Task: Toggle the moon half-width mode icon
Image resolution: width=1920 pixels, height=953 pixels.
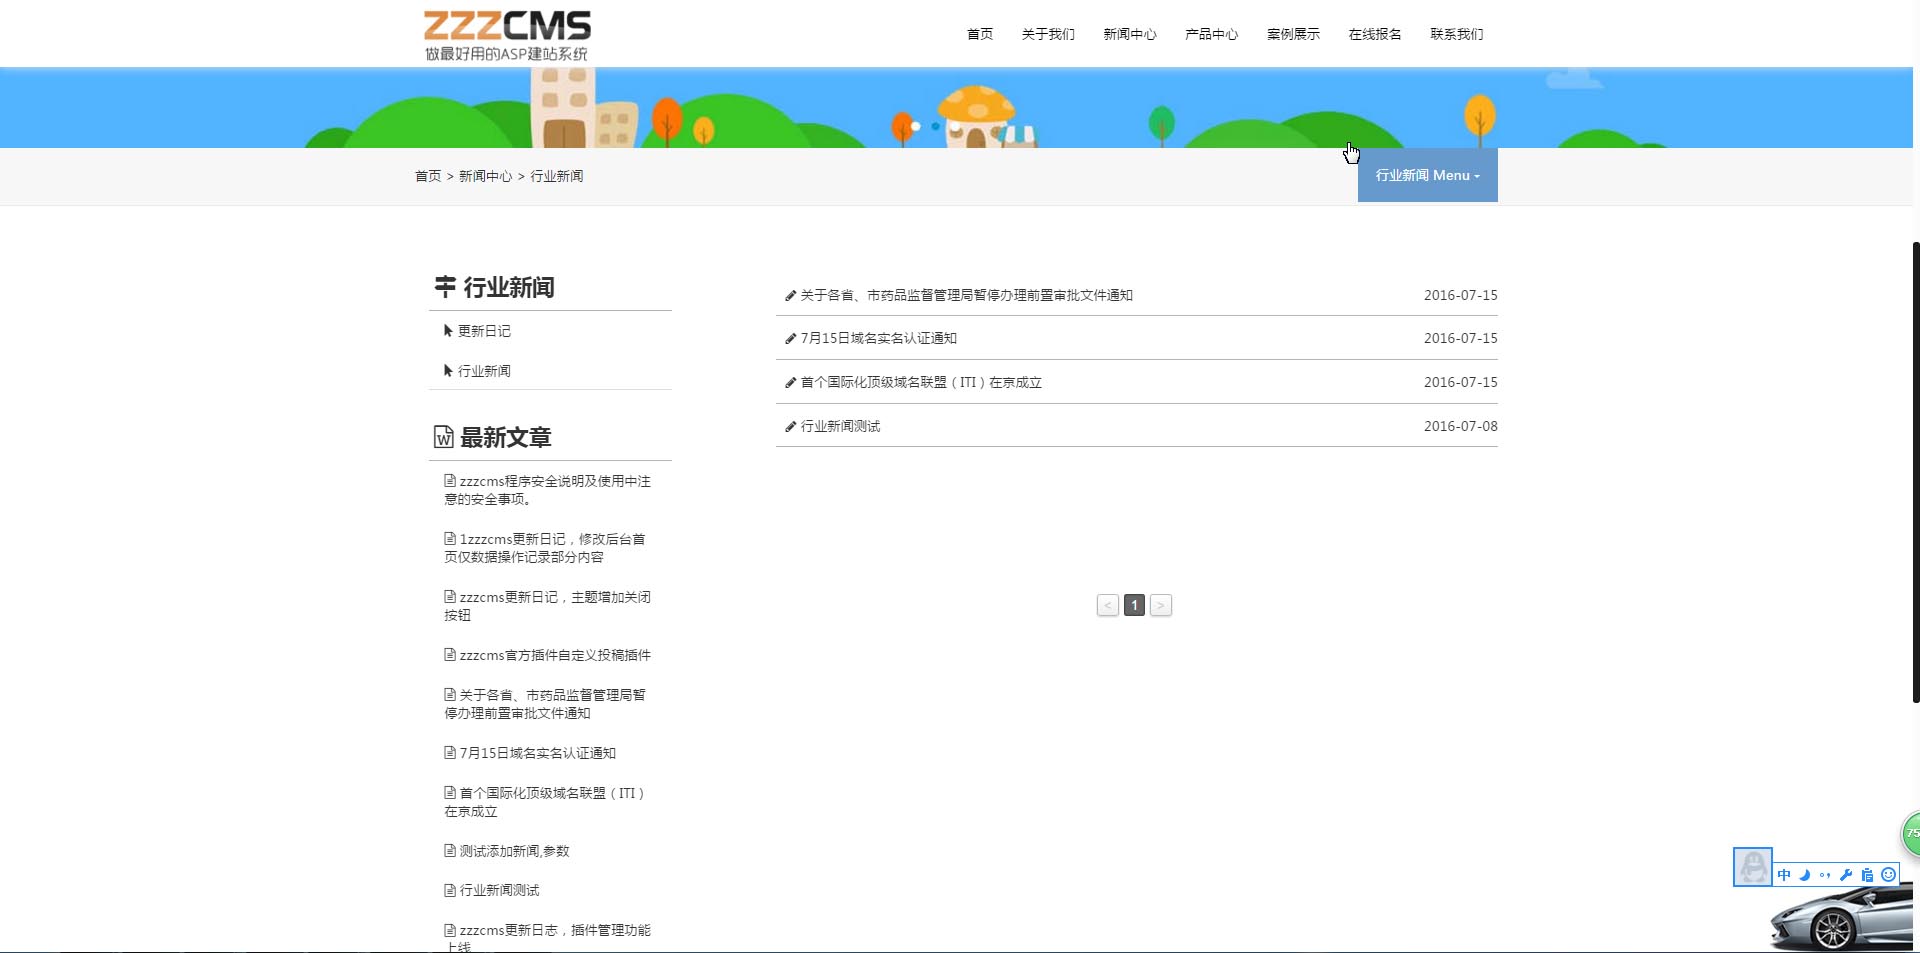Action: tap(1805, 875)
